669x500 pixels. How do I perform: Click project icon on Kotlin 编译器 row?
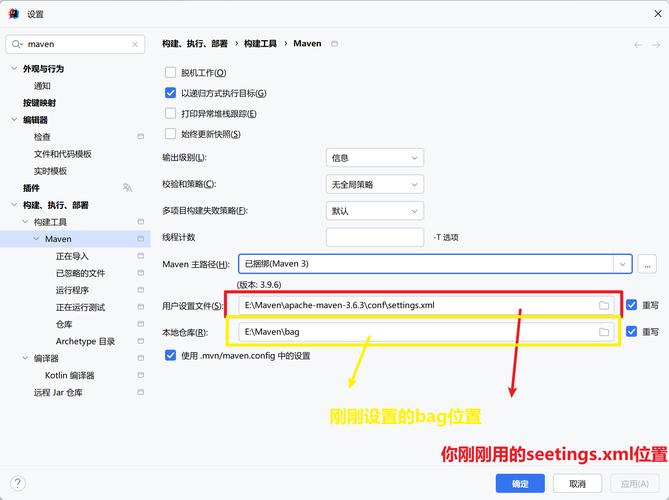140,375
